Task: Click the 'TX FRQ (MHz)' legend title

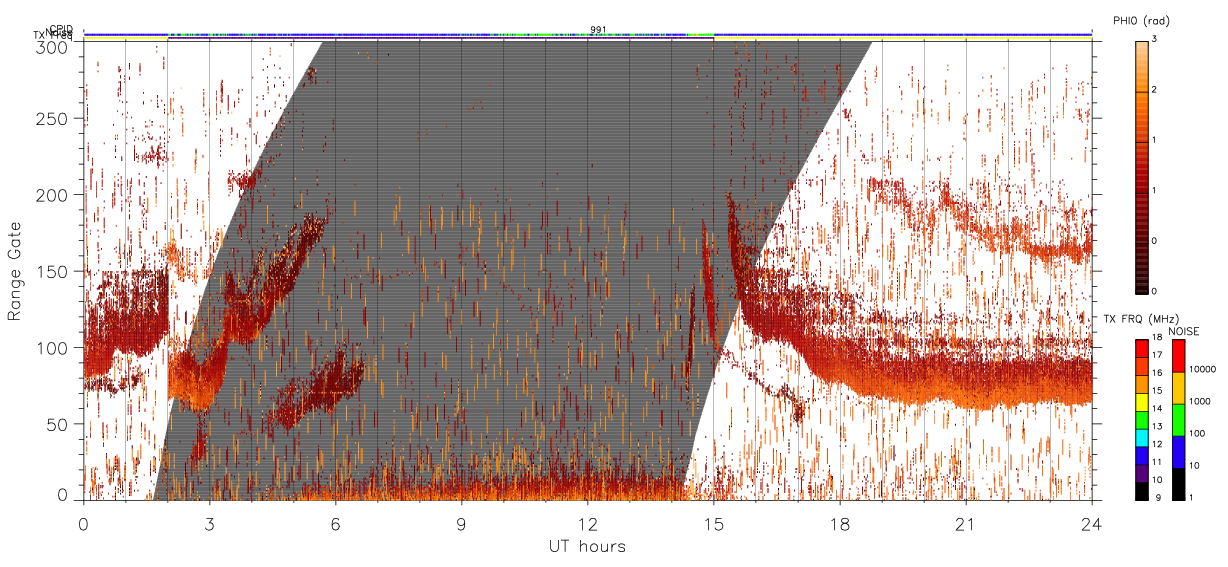Action: point(1141,318)
